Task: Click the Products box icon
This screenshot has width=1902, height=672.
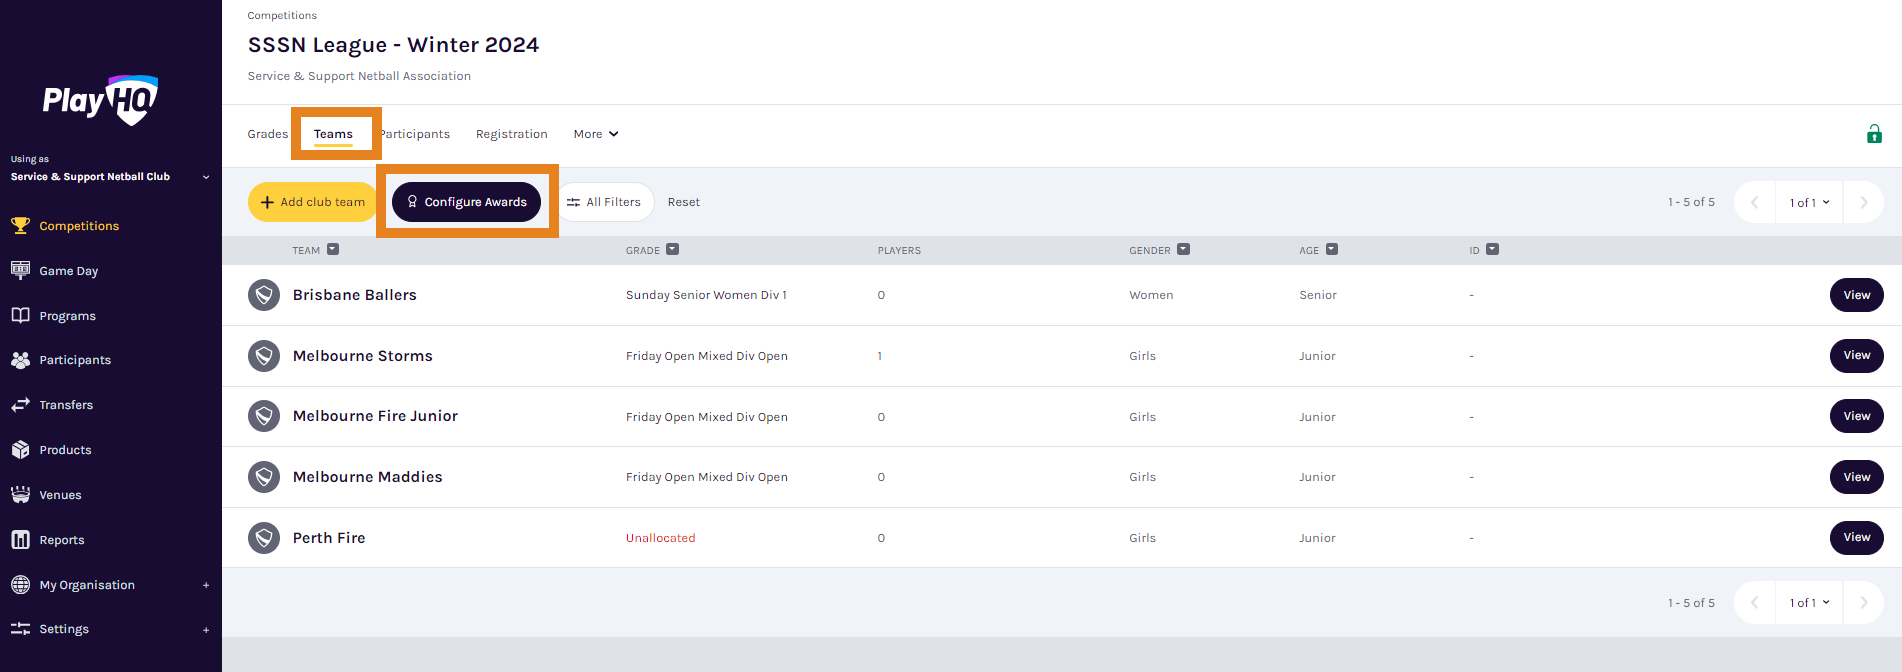Action: pyautogui.click(x=20, y=450)
